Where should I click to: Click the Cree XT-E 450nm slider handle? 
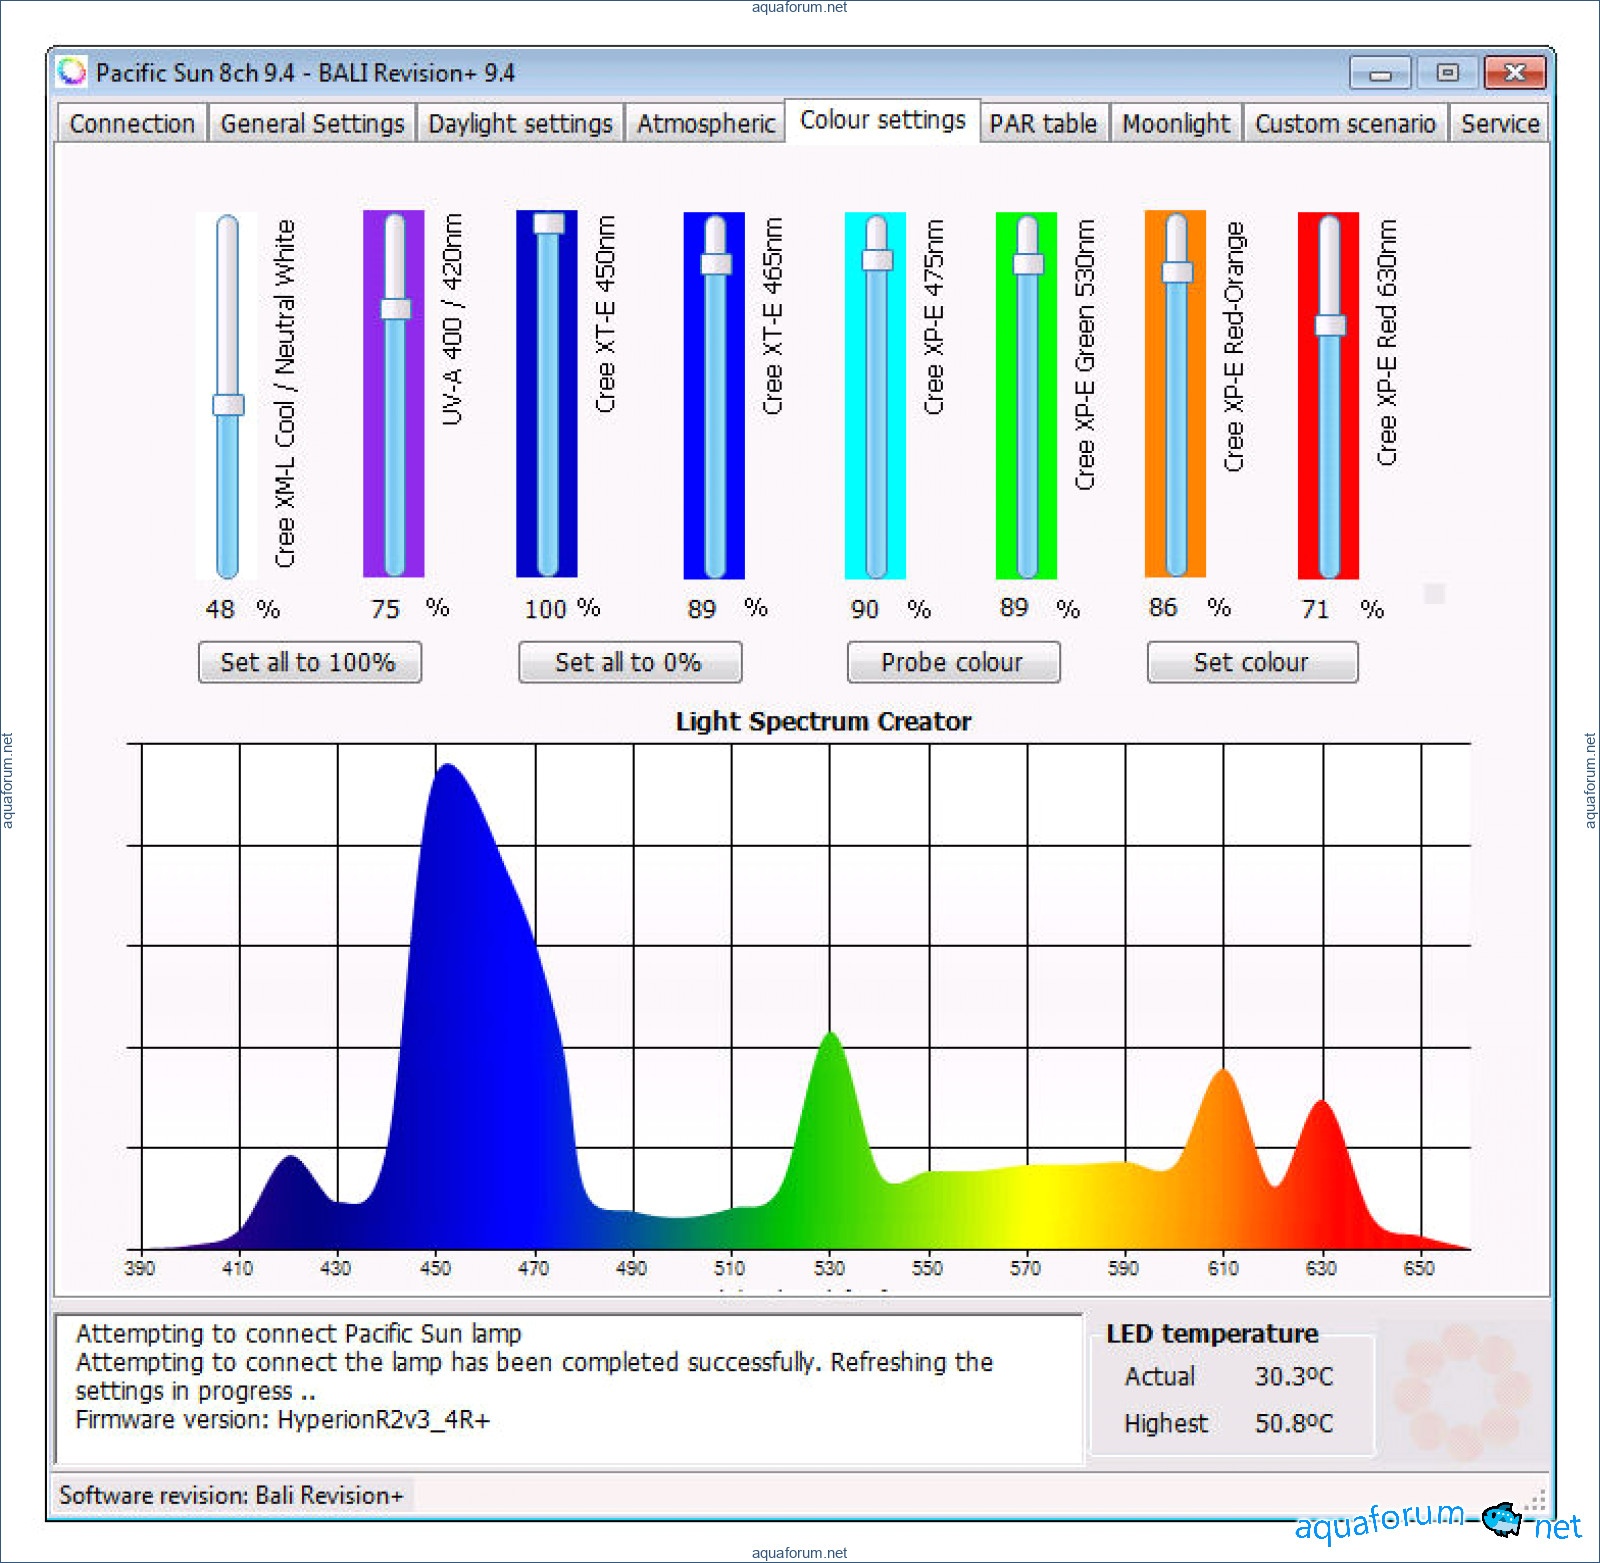tap(548, 223)
